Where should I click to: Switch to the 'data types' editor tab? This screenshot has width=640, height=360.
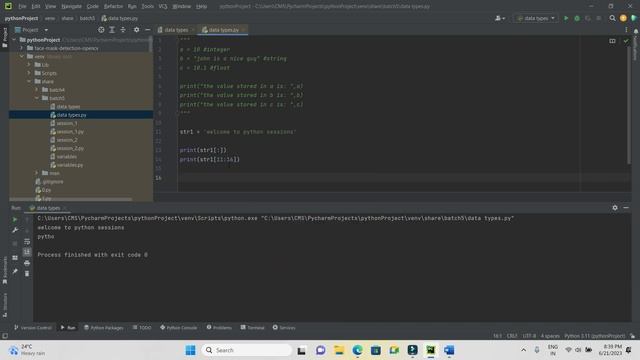pos(176,30)
